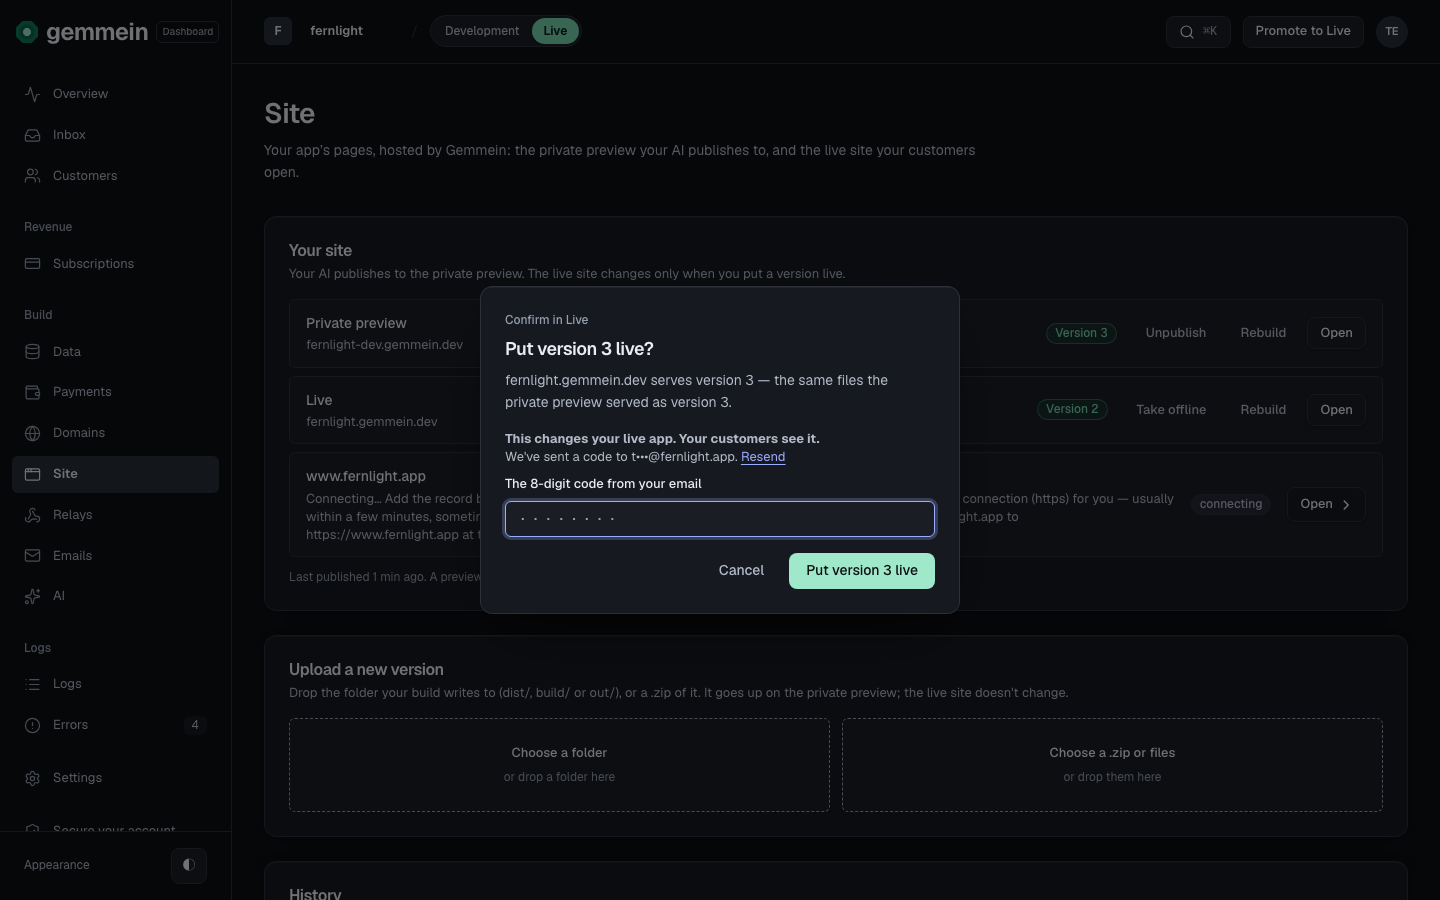Open the AI sparkle icon
The image size is (1440, 900).
click(33, 596)
